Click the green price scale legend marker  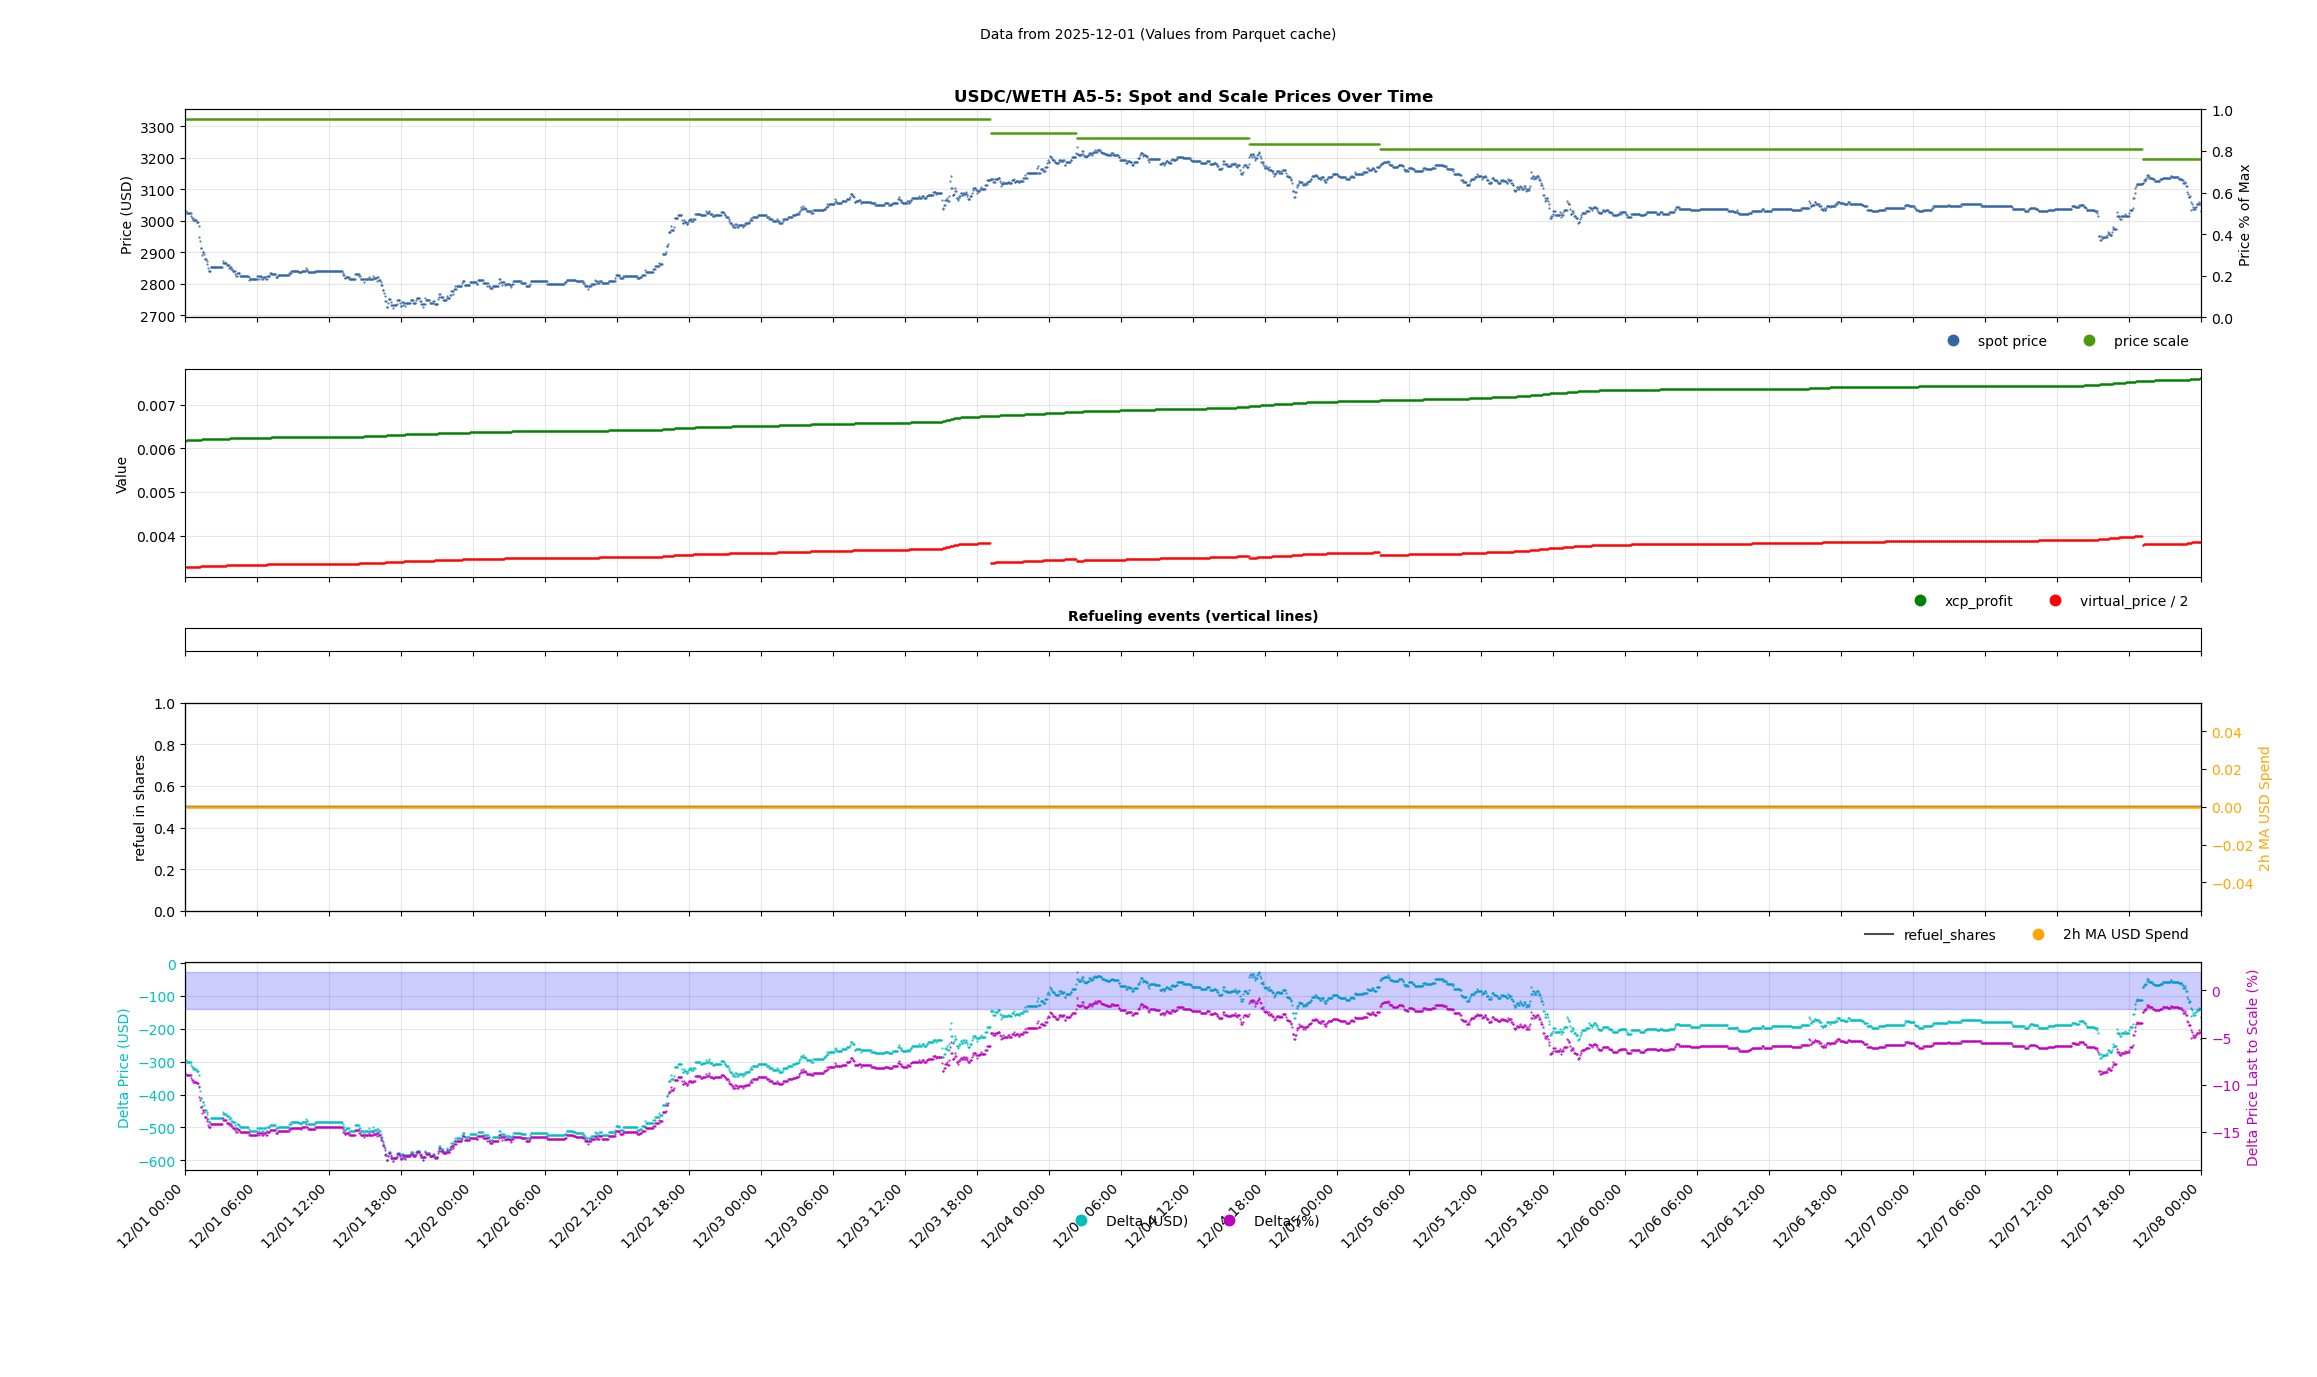click(2089, 341)
